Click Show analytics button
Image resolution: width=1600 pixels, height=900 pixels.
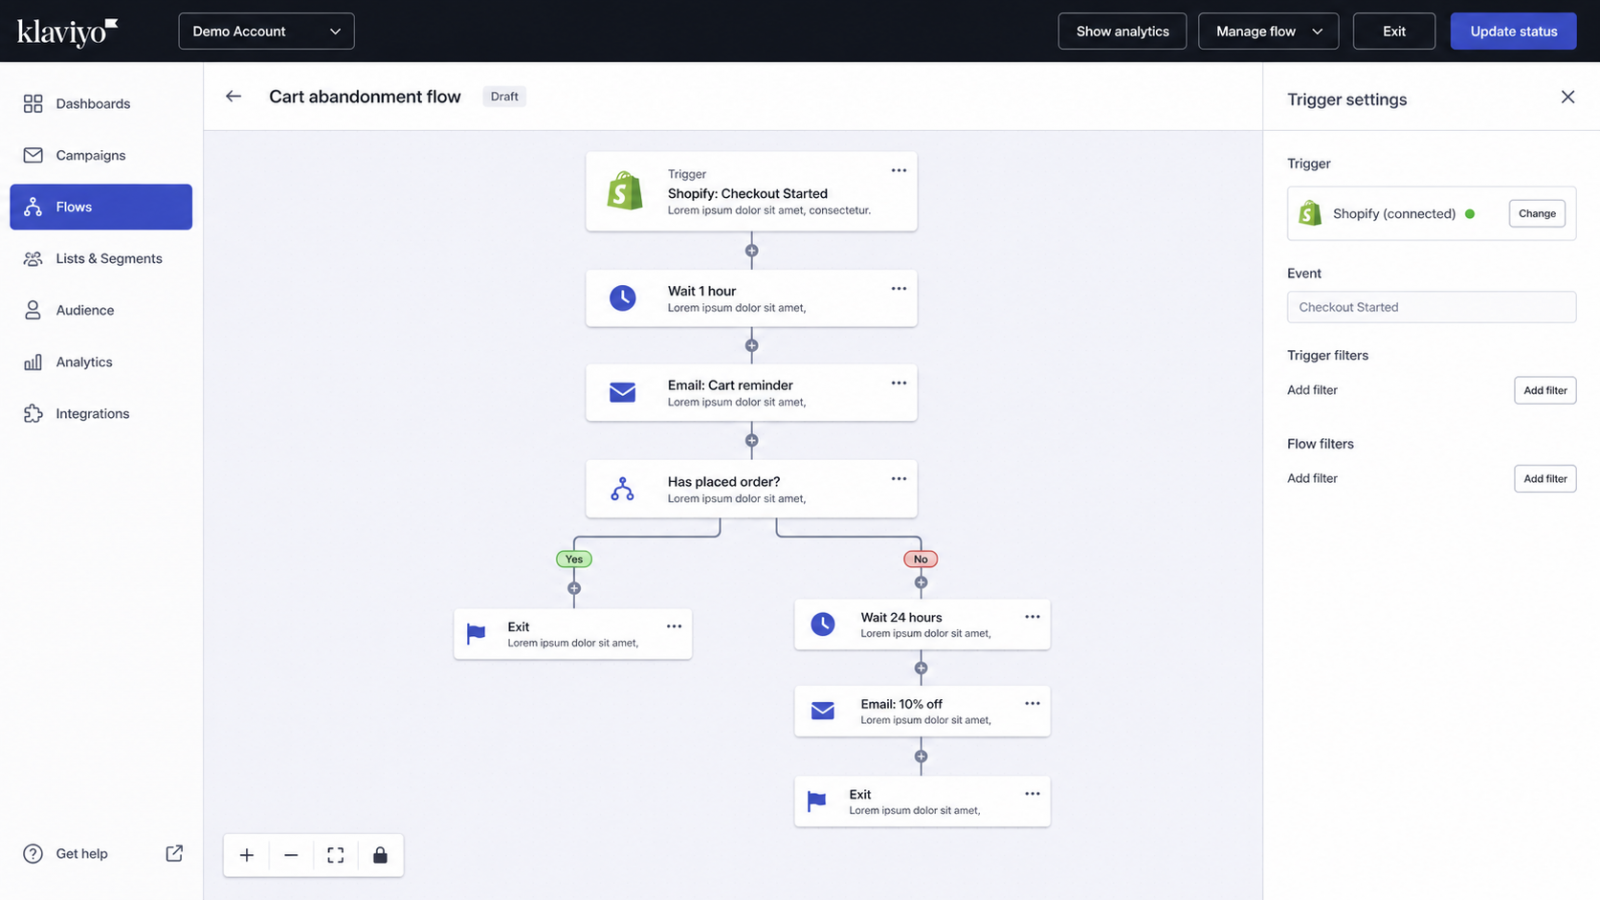coord(1122,31)
